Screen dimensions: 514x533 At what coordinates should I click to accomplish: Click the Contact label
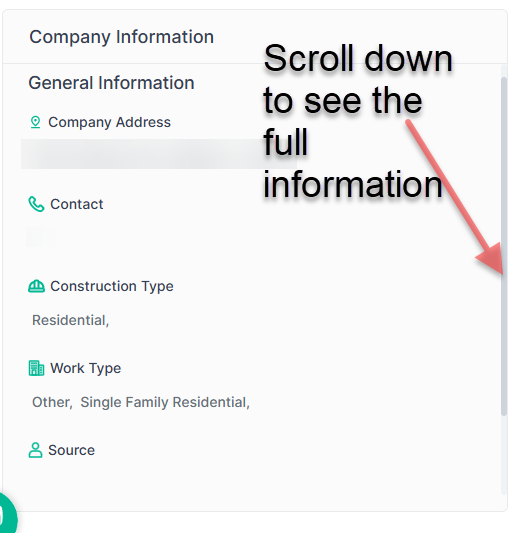point(76,204)
